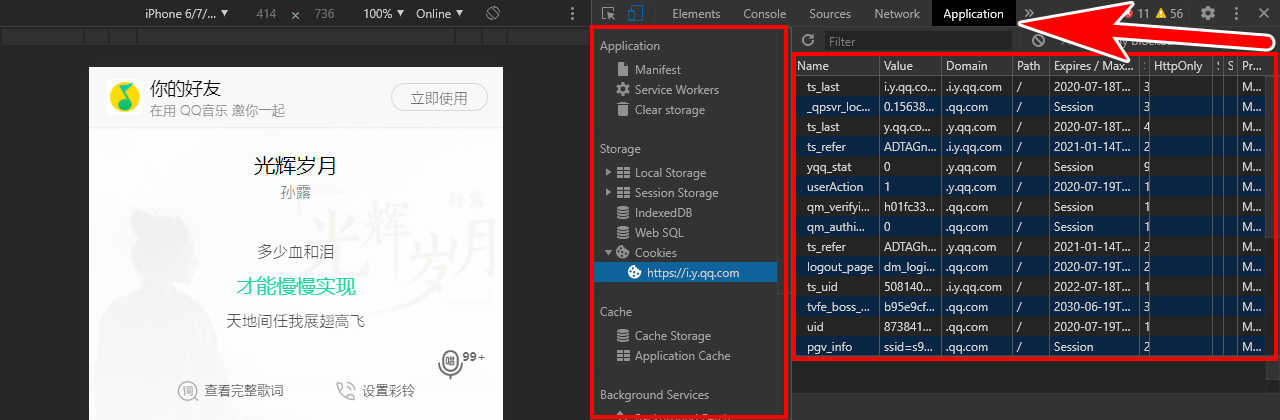Open 查看完整歌词 full lyrics link

[x=231, y=391]
